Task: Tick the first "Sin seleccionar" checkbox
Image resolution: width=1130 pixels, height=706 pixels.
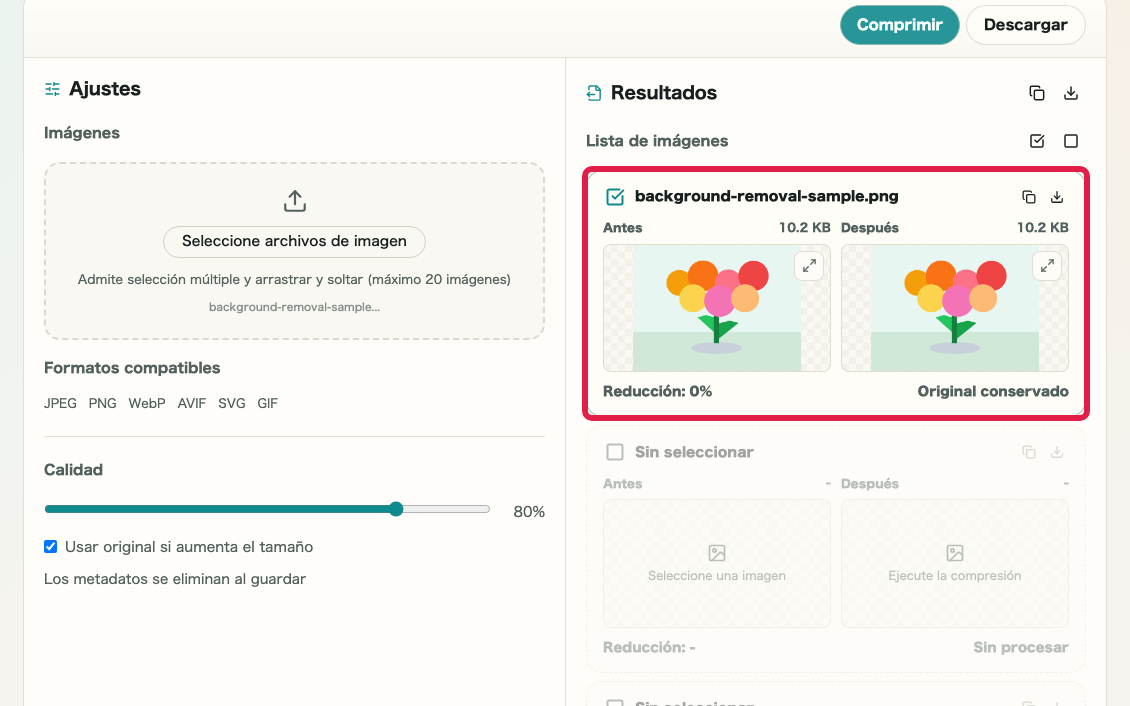Action: [x=615, y=452]
